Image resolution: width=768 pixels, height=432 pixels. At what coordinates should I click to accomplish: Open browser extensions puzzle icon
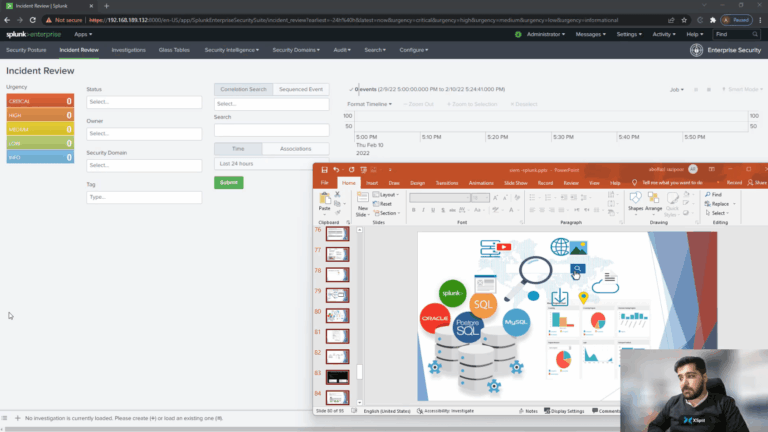[713, 20]
